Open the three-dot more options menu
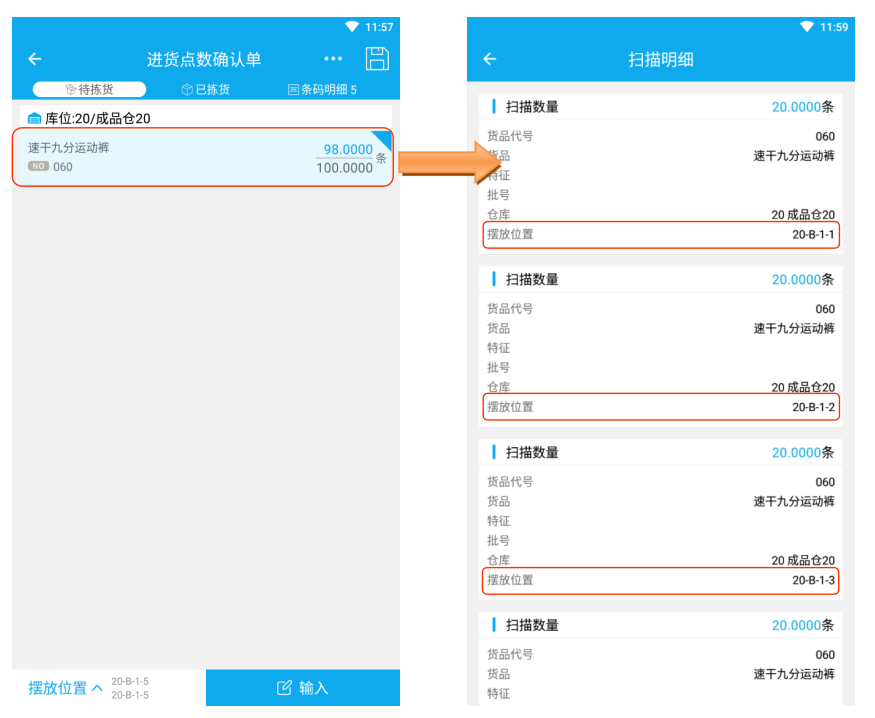Image resolution: width=875 pixels, height=718 pixels. pyautogui.click(x=333, y=59)
